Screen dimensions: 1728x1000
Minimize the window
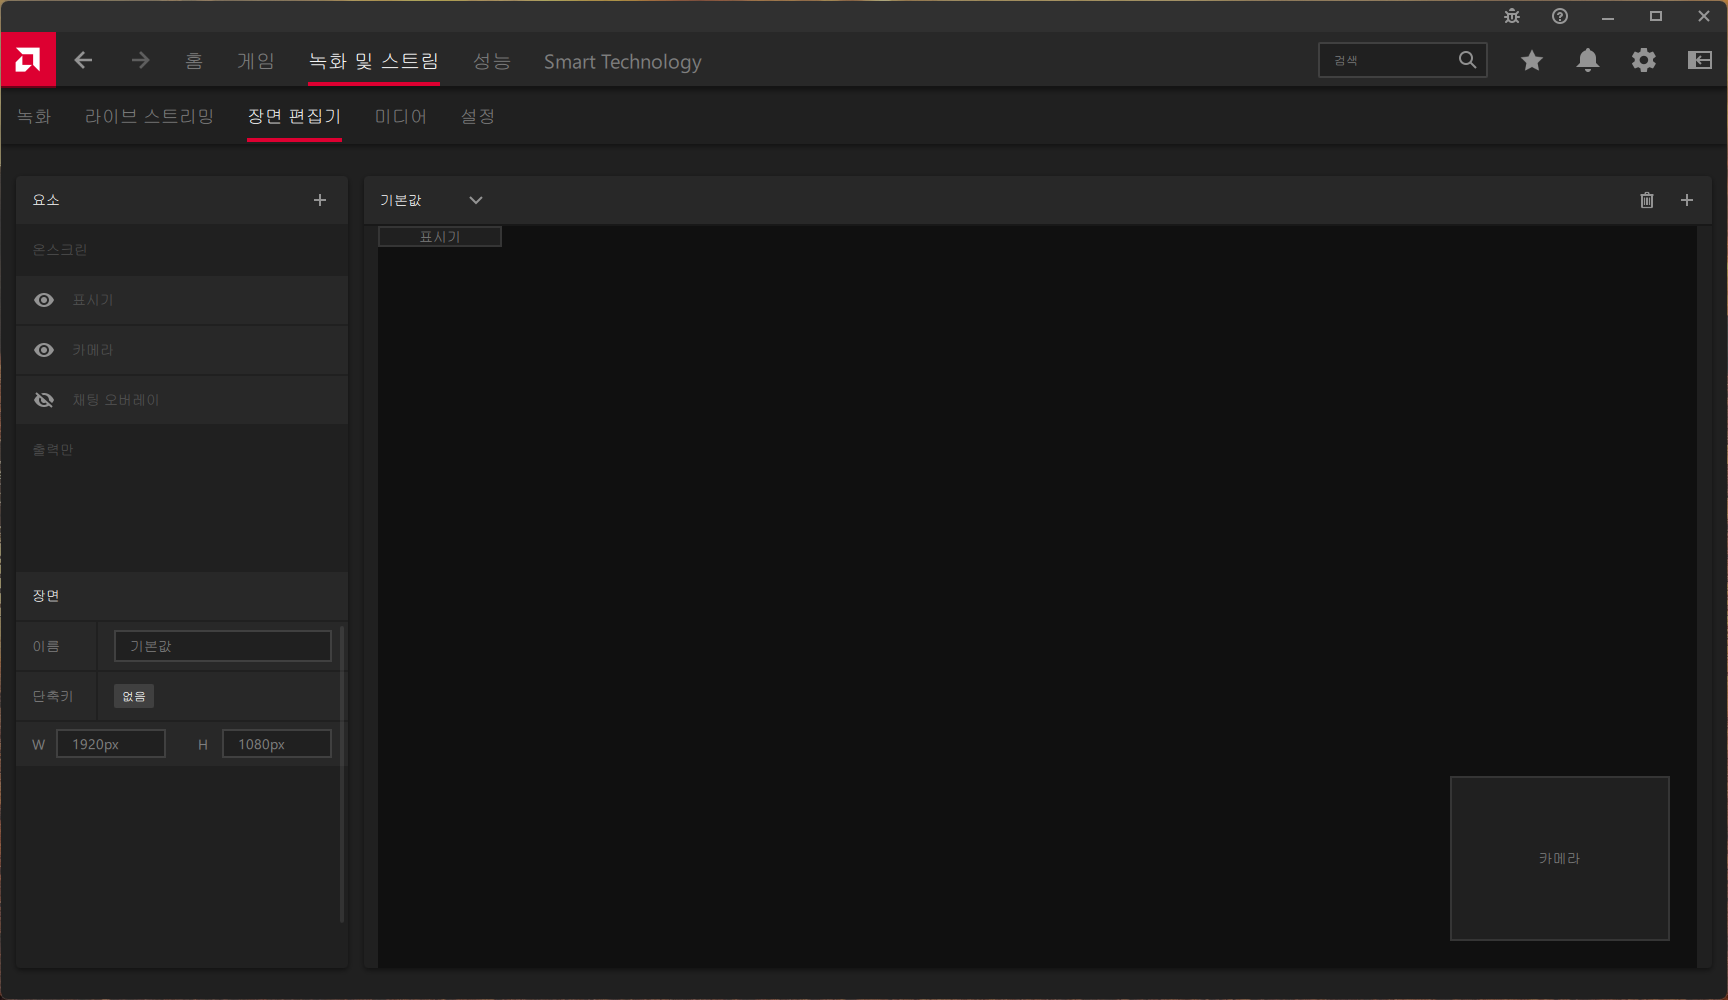pos(1608,16)
